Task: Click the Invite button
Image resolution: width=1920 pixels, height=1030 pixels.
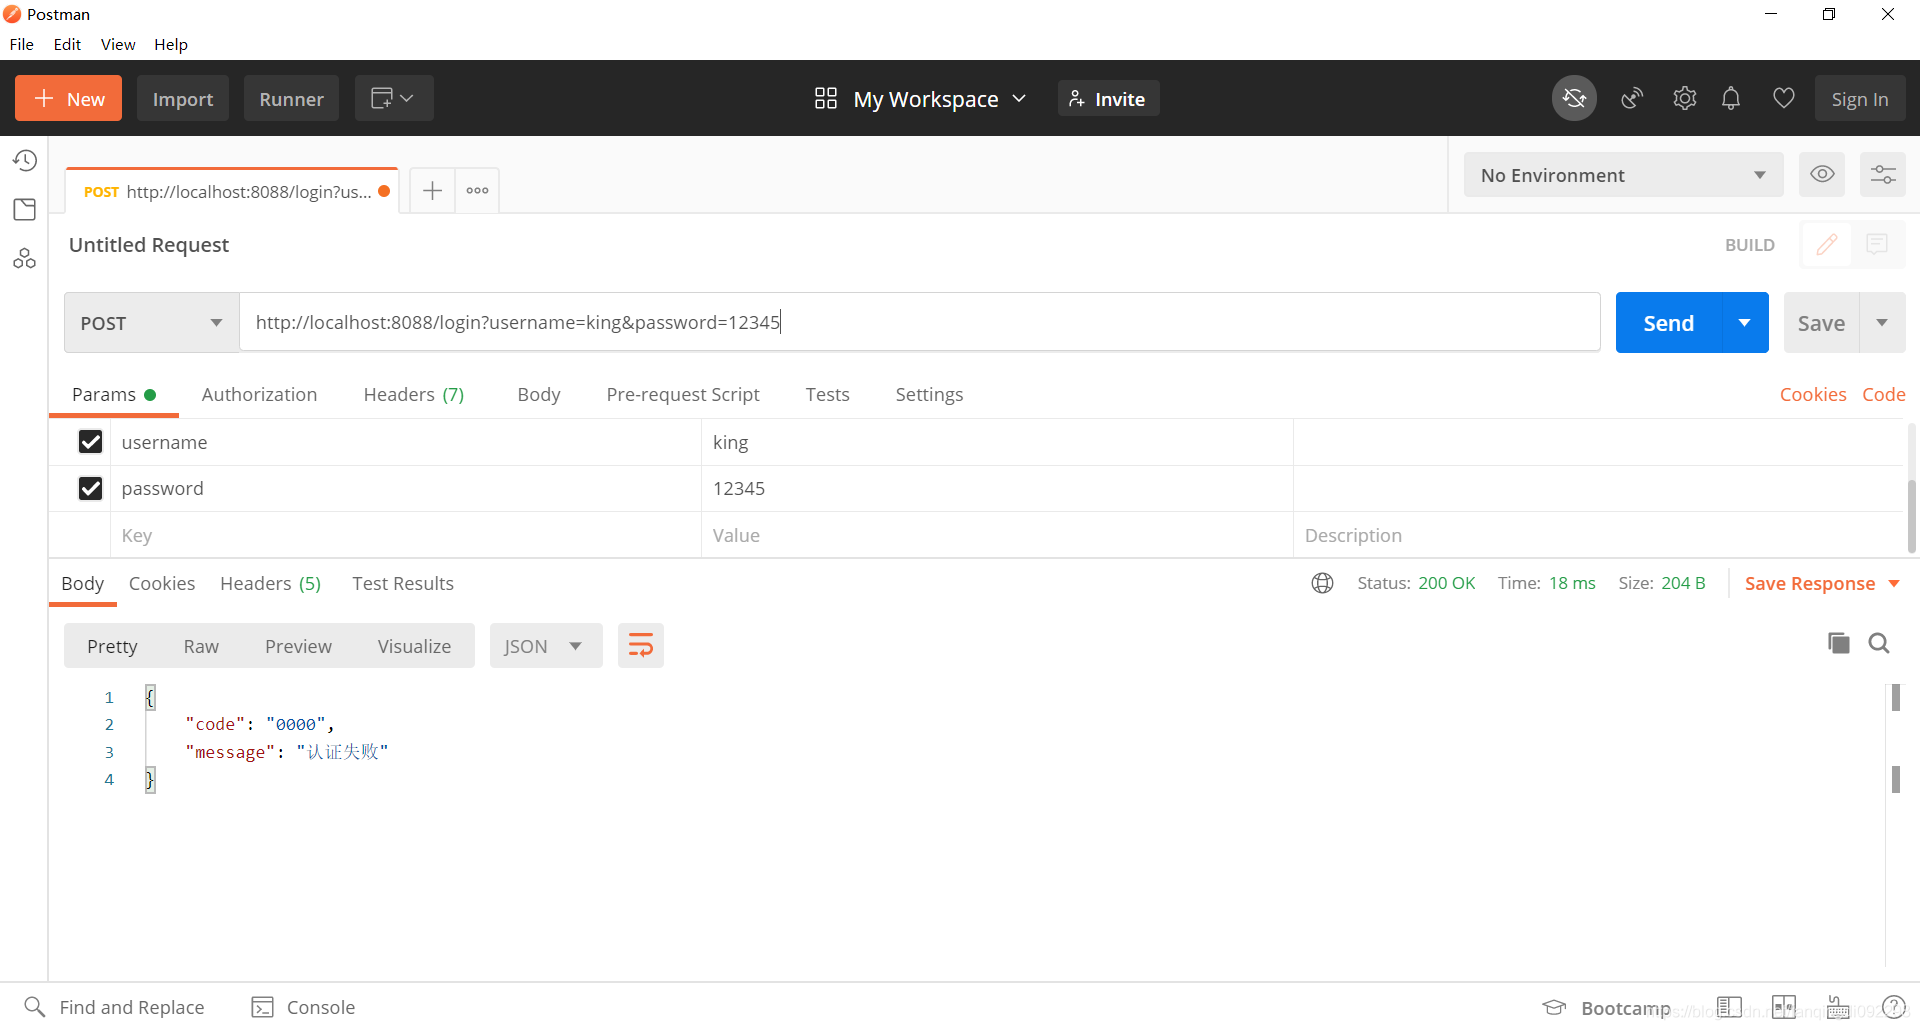Action: (x=1108, y=98)
